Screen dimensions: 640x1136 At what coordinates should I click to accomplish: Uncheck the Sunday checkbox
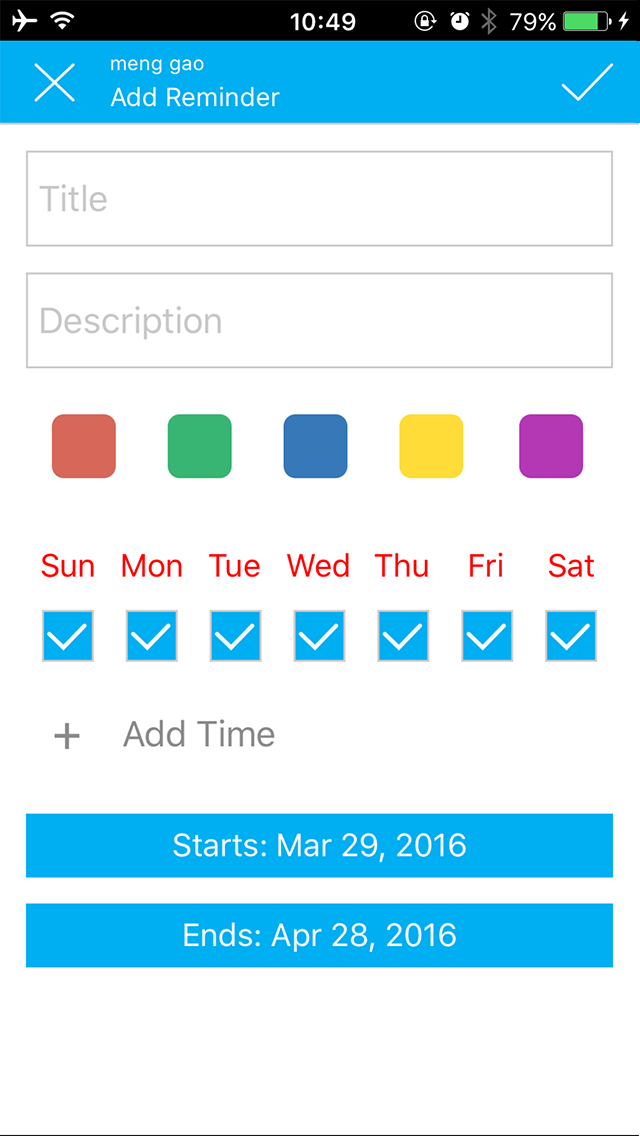pos(67,635)
